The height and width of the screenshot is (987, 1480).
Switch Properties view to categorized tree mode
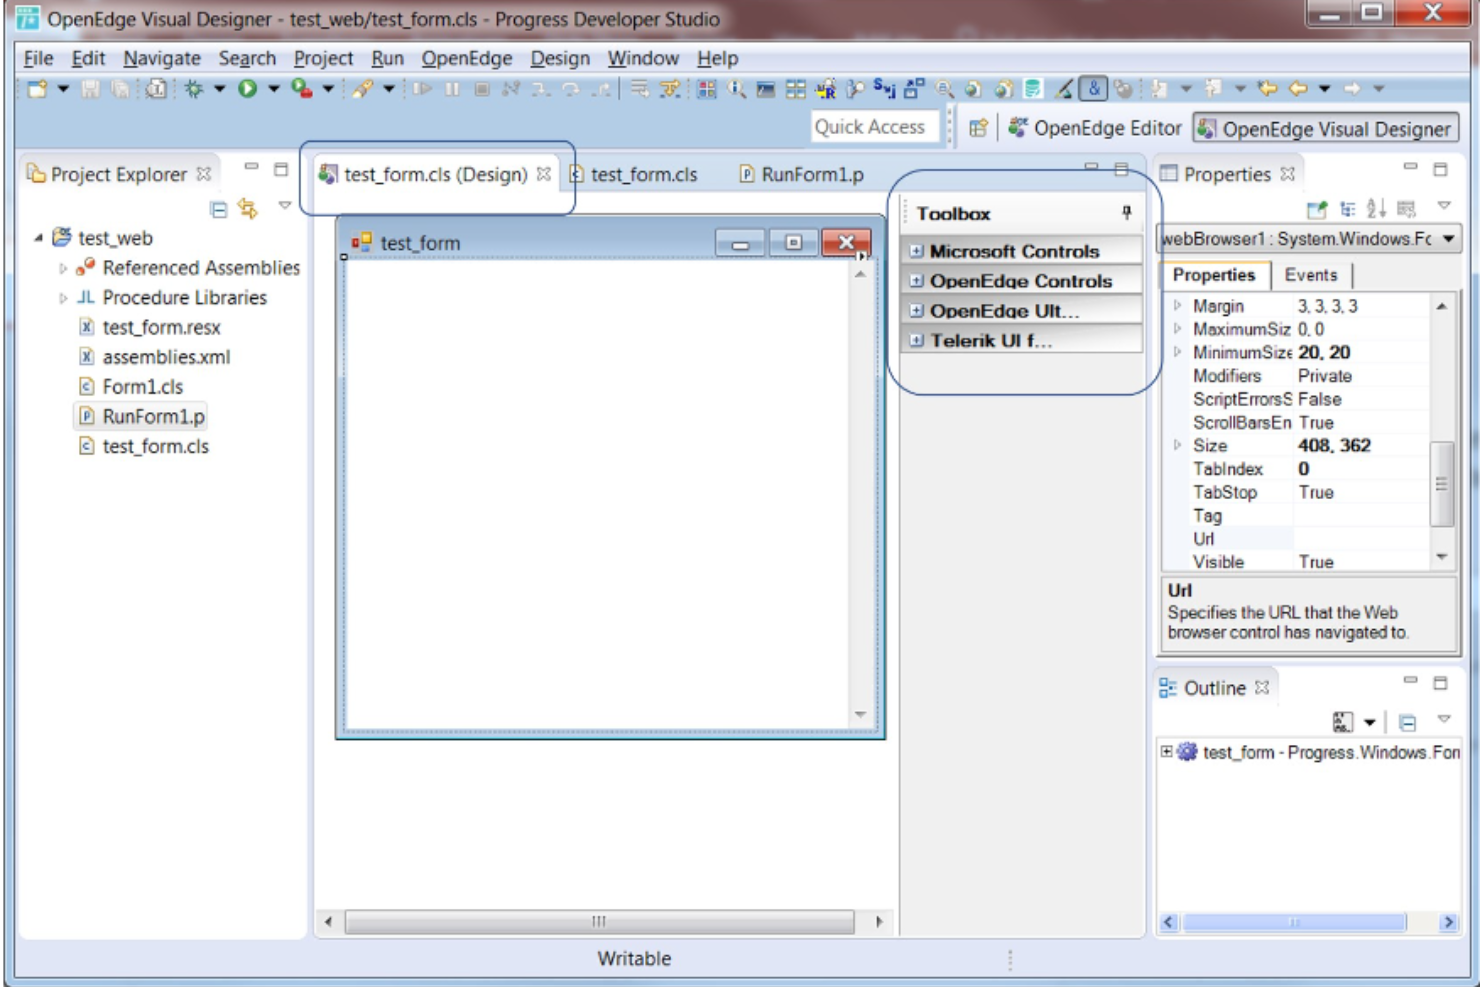[x=1348, y=208]
